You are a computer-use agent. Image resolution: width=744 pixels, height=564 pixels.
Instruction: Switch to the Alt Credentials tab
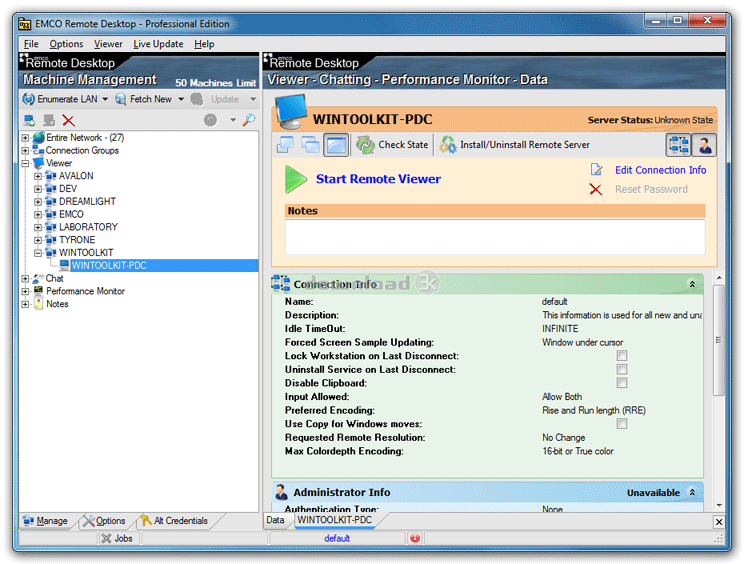175,521
